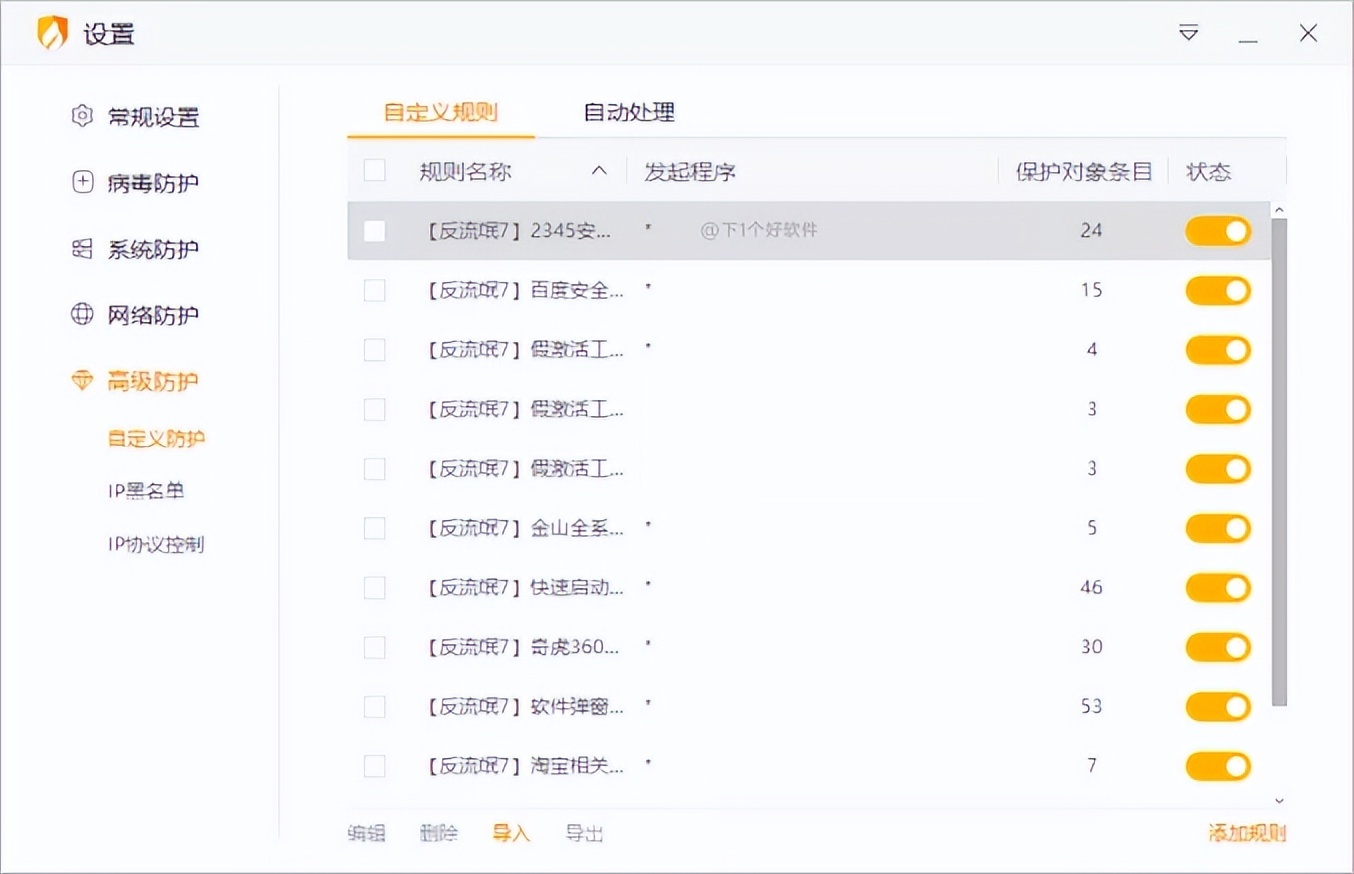The width and height of the screenshot is (1354, 874).
Task: Disable the 2345 security rule toggle
Action: click(1218, 231)
